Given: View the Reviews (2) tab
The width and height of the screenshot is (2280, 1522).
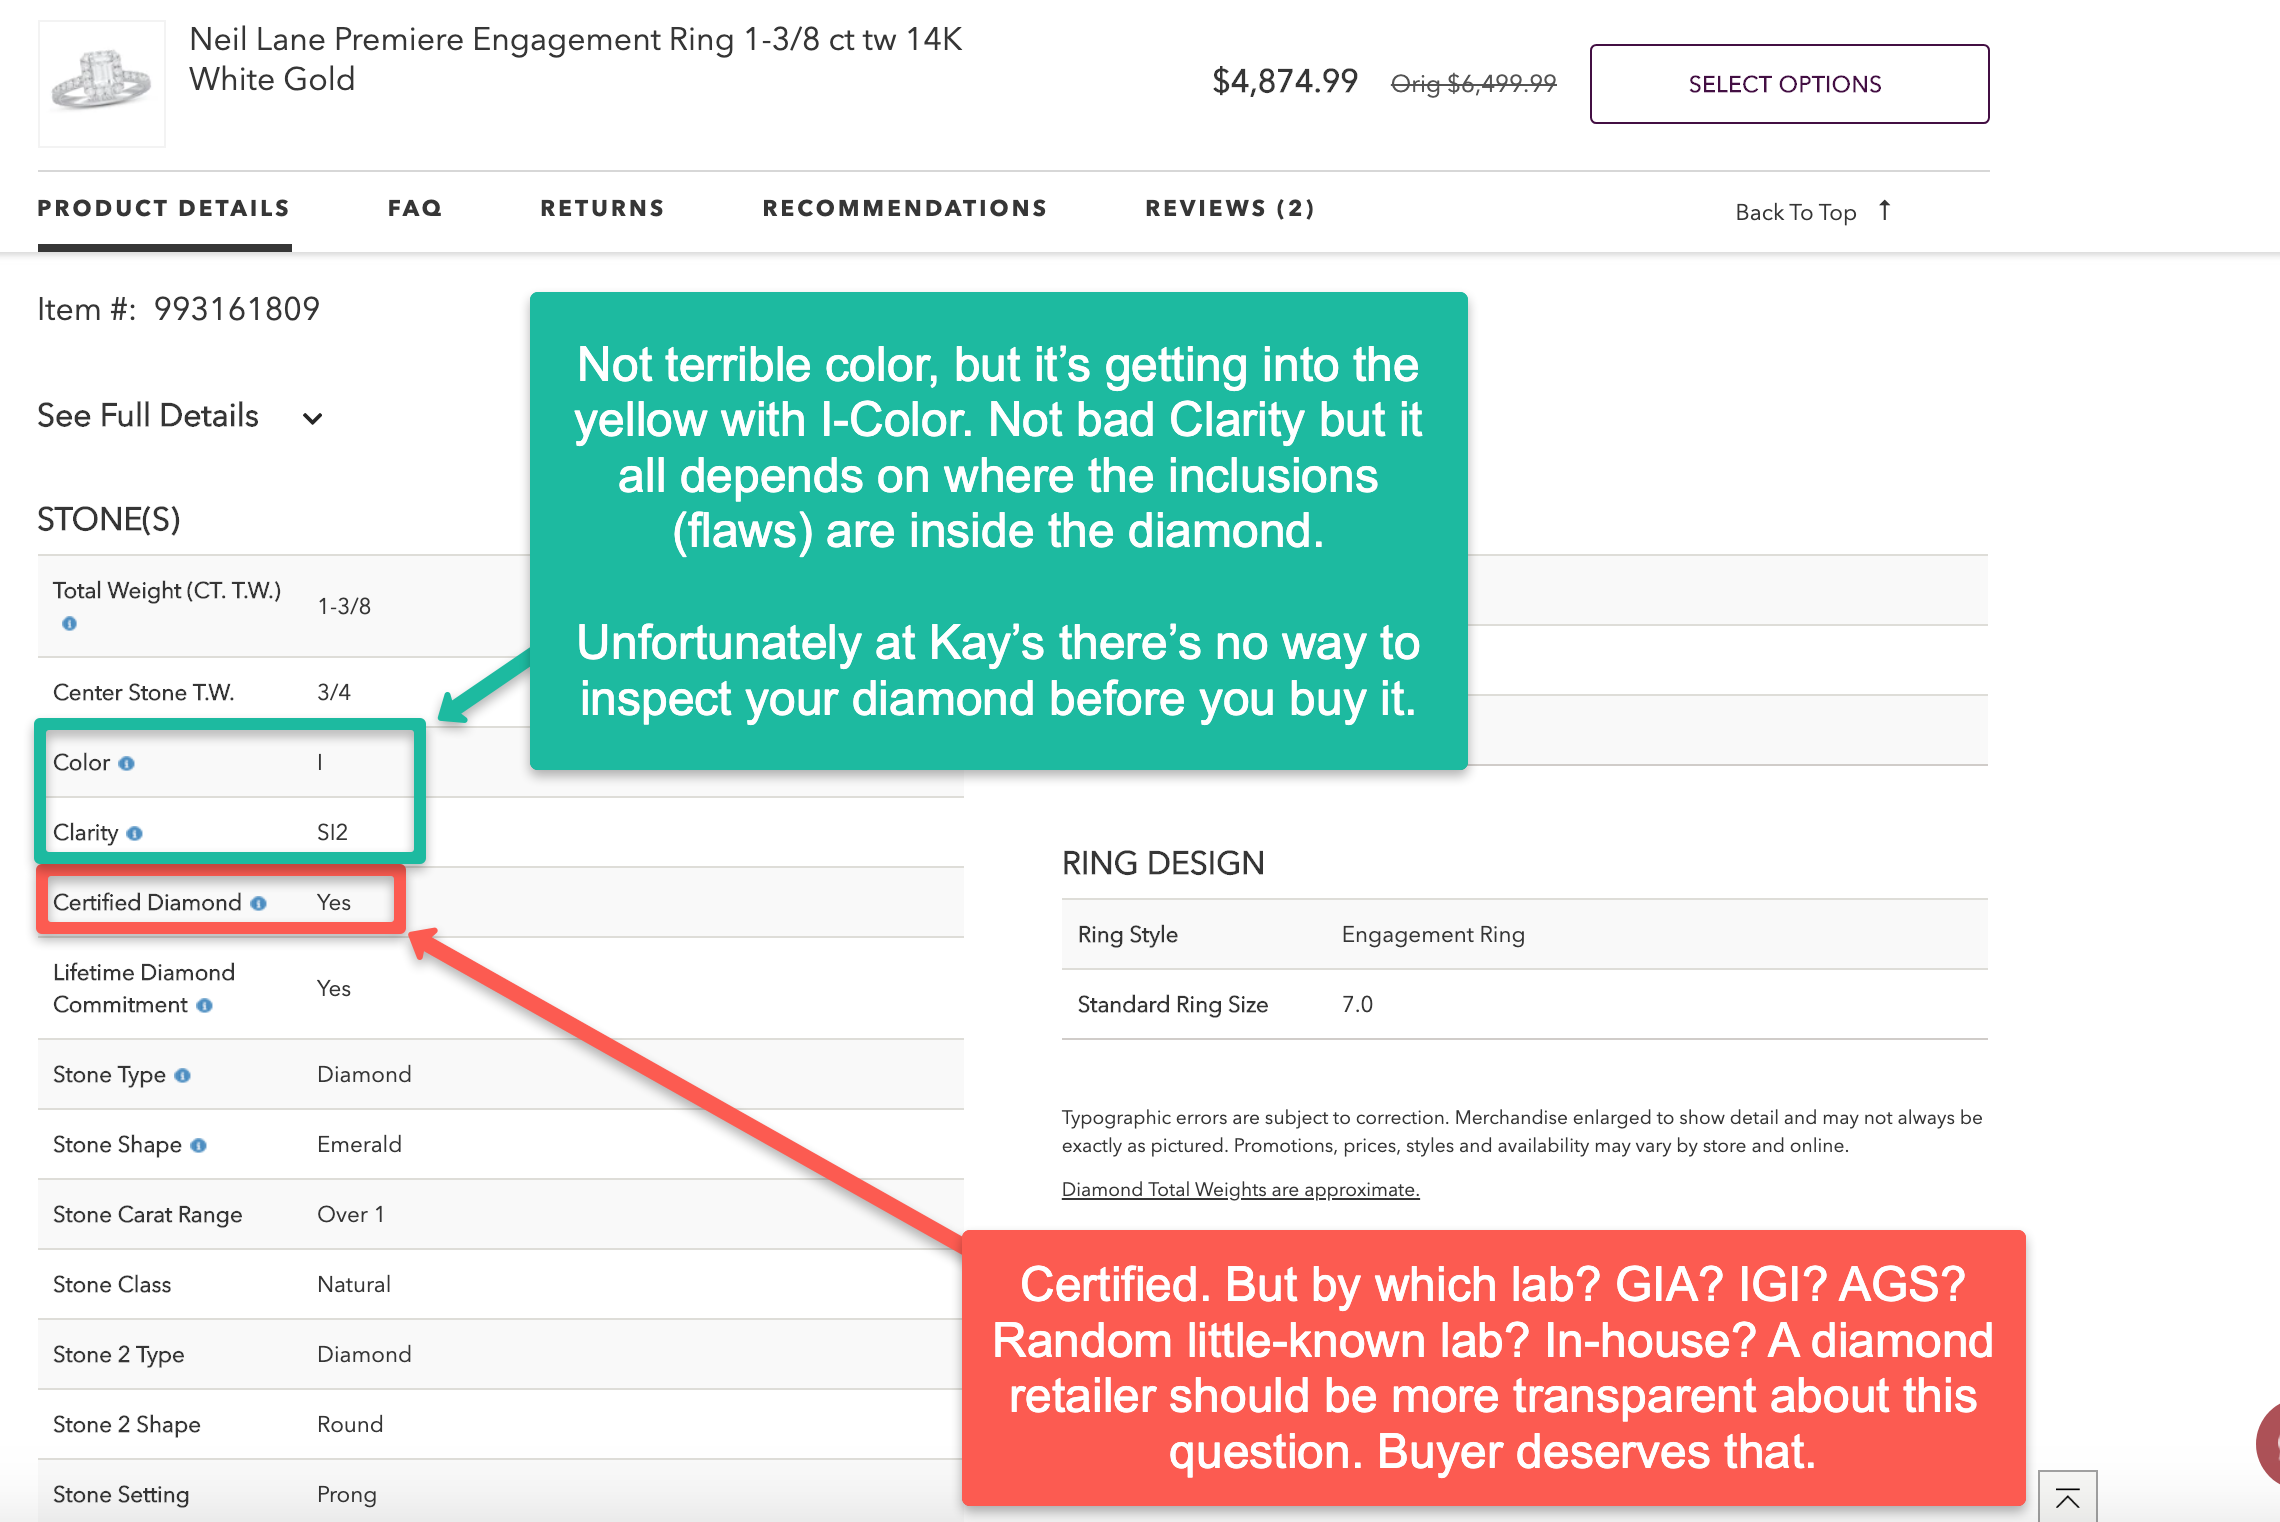Looking at the screenshot, I should pos(1229,208).
